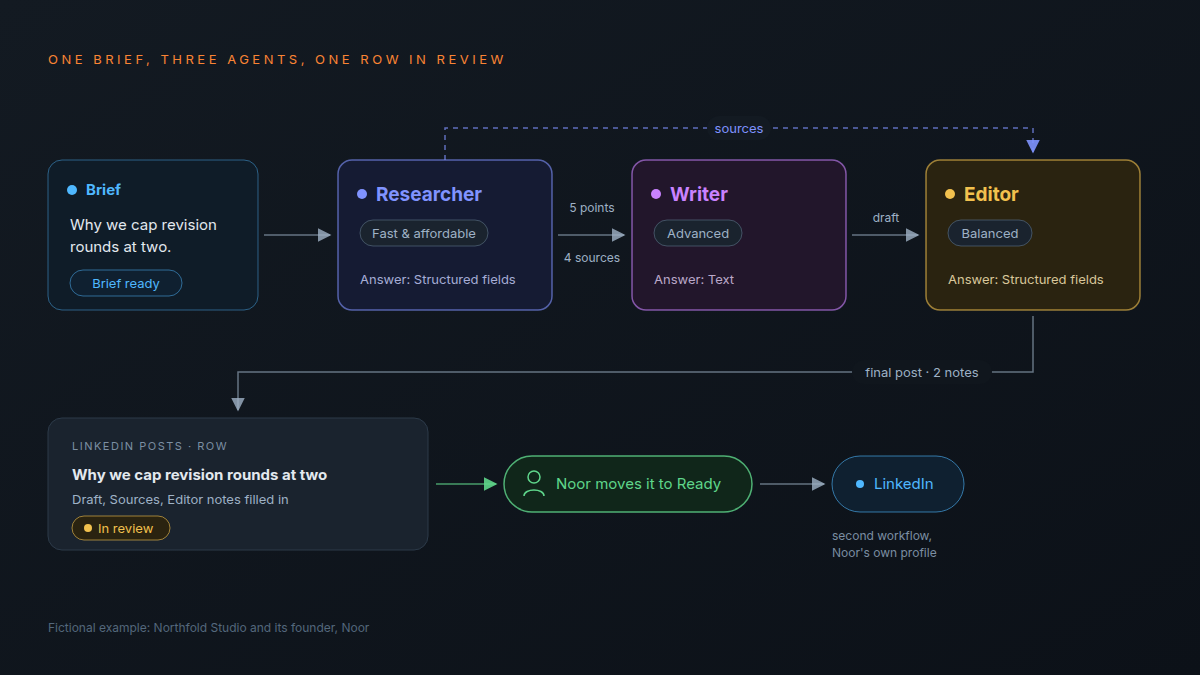1200x675 pixels.
Task: Click the purple dot beside Researcher
Action: click(x=362, y=194)
